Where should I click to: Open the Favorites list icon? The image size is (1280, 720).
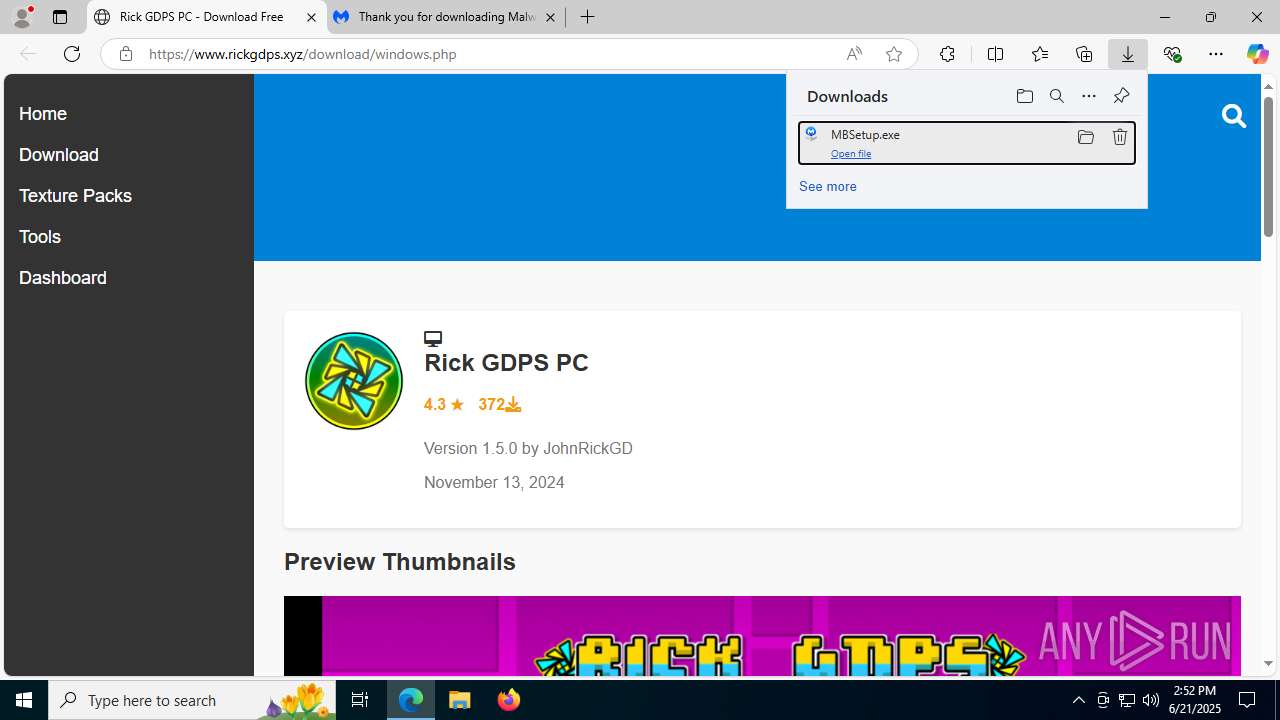coord(1040,54)
